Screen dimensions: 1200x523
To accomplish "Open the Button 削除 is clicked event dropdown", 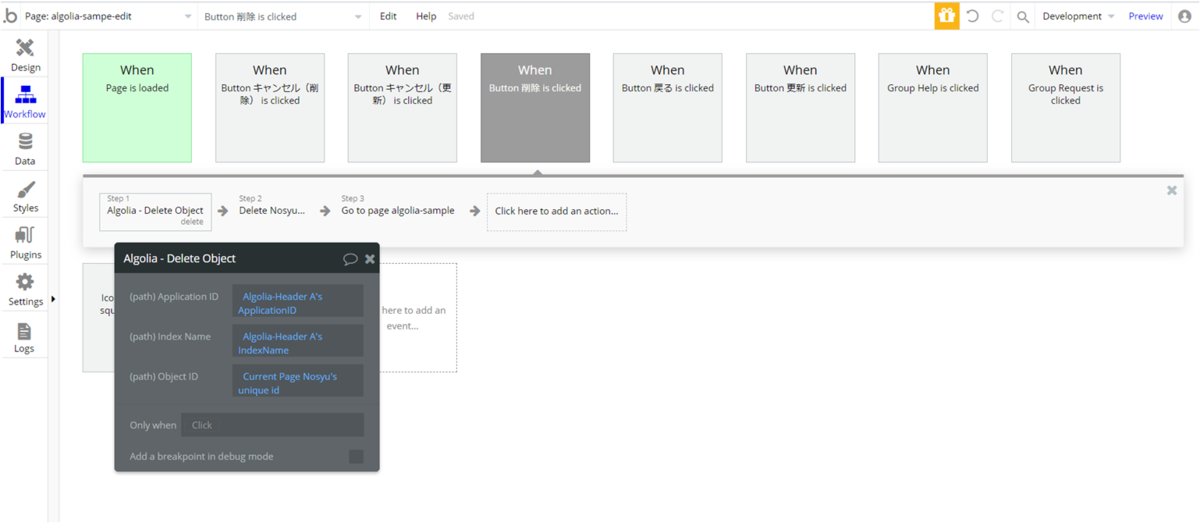I will coord(284,16).
